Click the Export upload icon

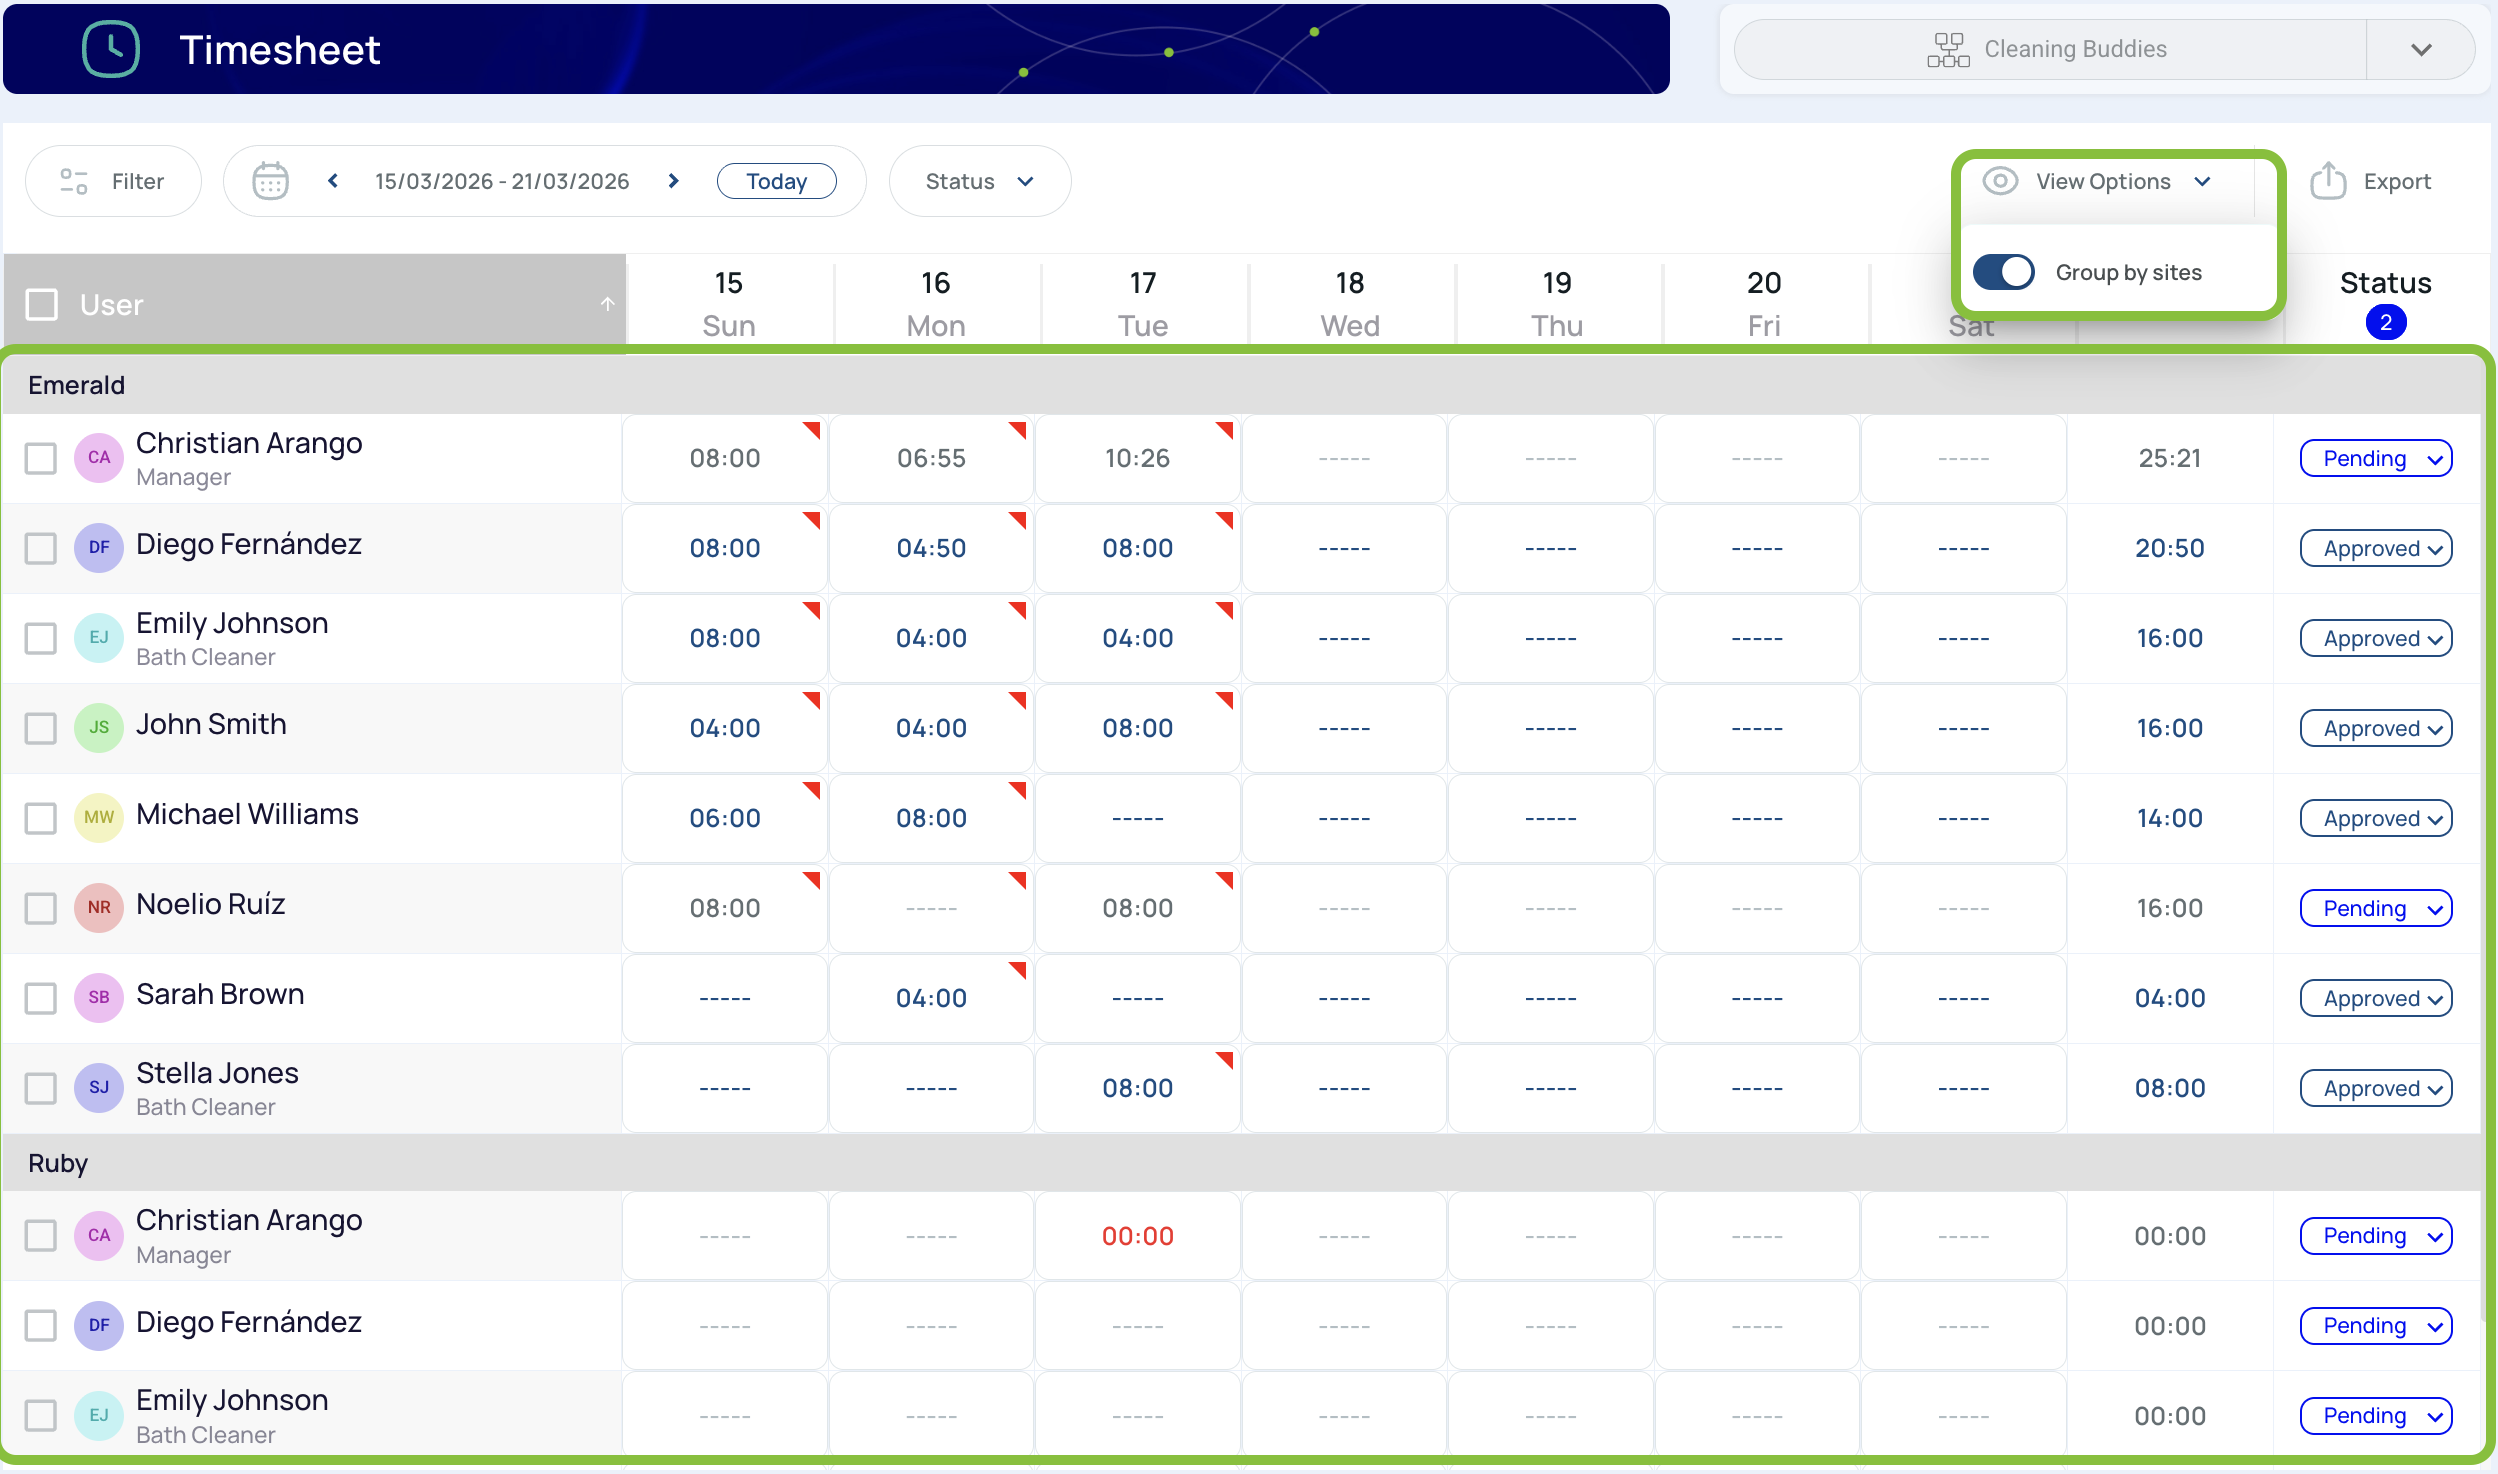pos(2328,181)
